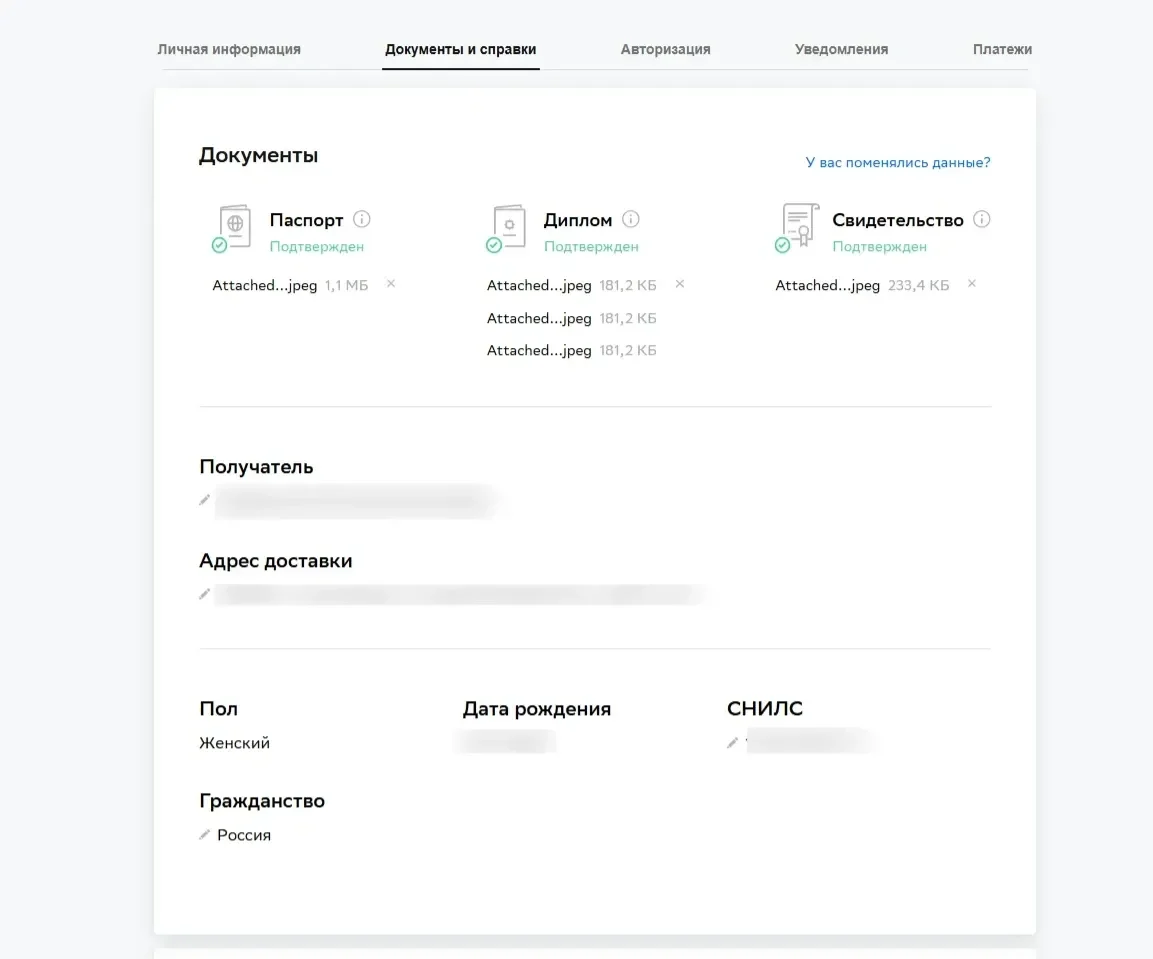Screen dimensions: 1153x959
Task: Show info tooltip next to Диплом
Action: 631,219
